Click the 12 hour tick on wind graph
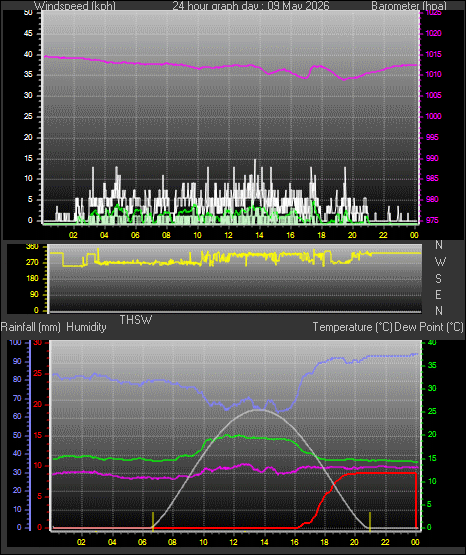466x555 pixels. pos(228,235)
